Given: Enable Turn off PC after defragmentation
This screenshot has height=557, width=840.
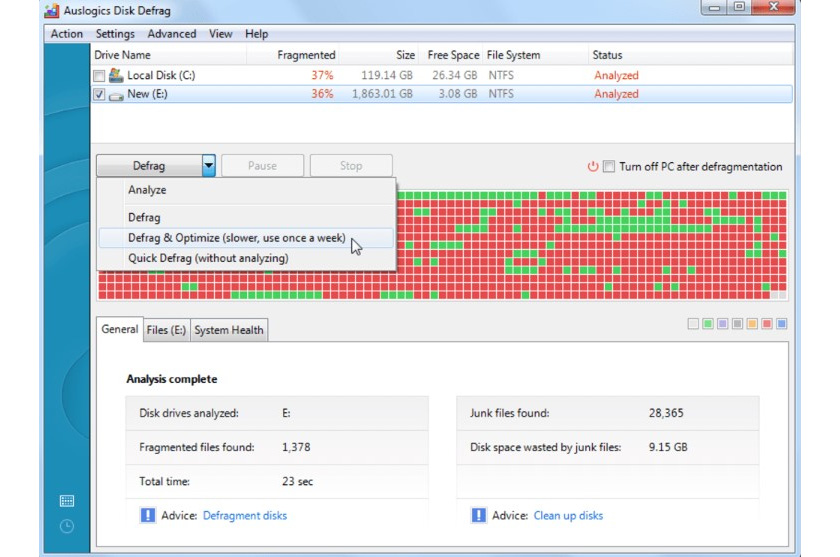Looking at the screenshot, I should click(609, 167).
